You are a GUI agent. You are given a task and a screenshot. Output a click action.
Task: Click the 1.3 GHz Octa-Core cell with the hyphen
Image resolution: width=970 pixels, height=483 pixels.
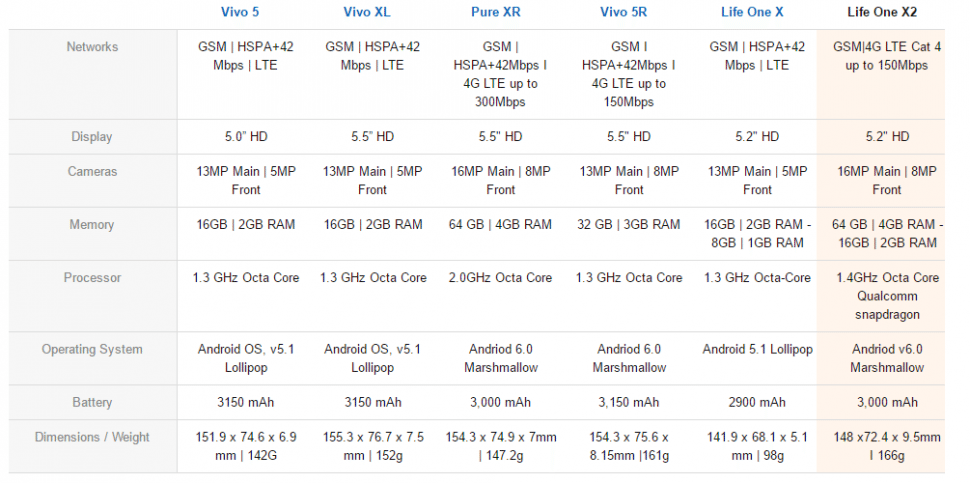click(x=757, y=278)
